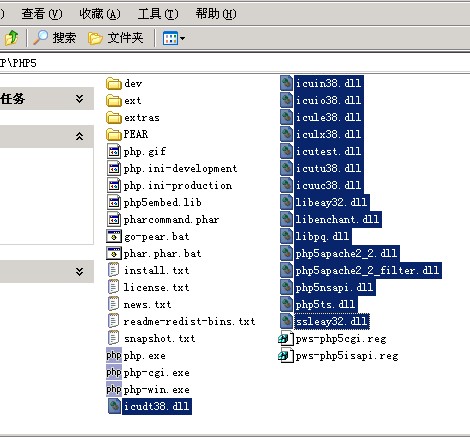Select the ext folder icon
The height and width of the screenshot is (437, 470).
tap(114, 100)
